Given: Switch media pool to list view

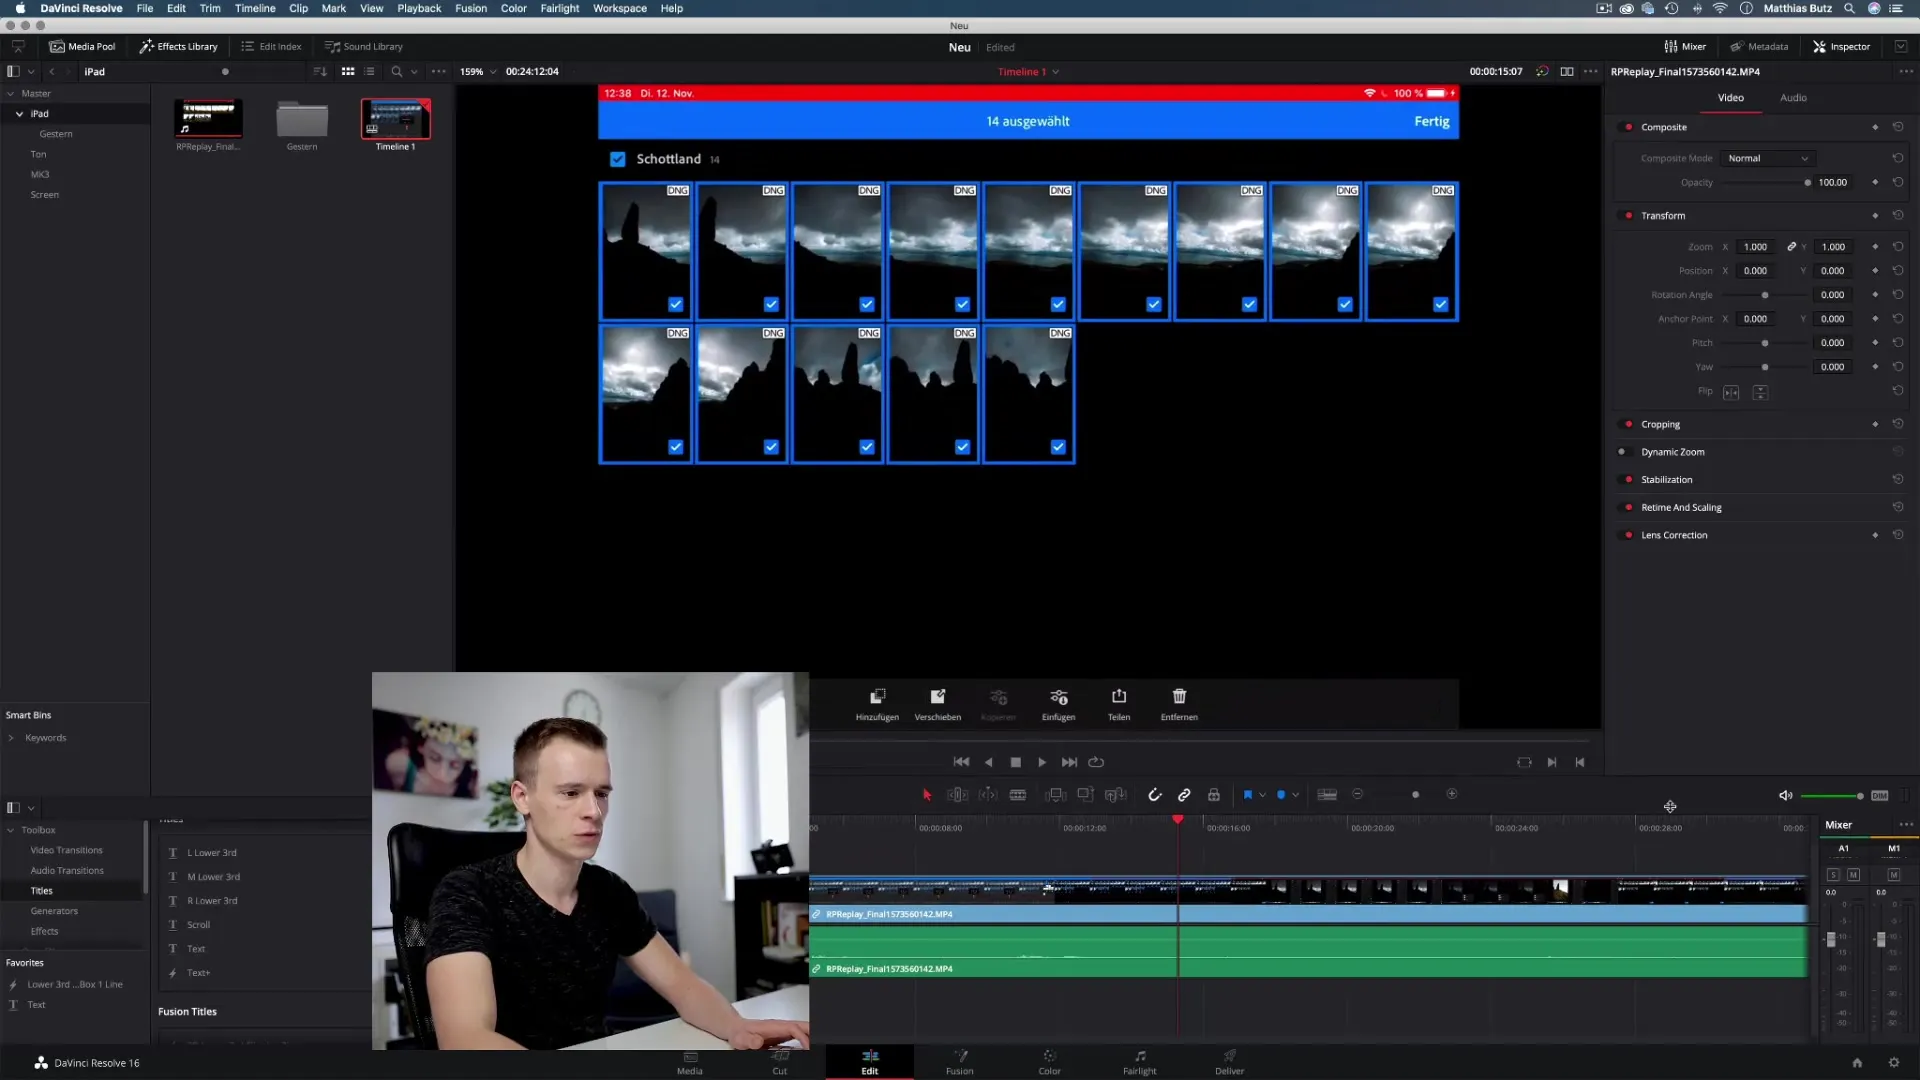Looking at the screenshot, I should (370, 72).
